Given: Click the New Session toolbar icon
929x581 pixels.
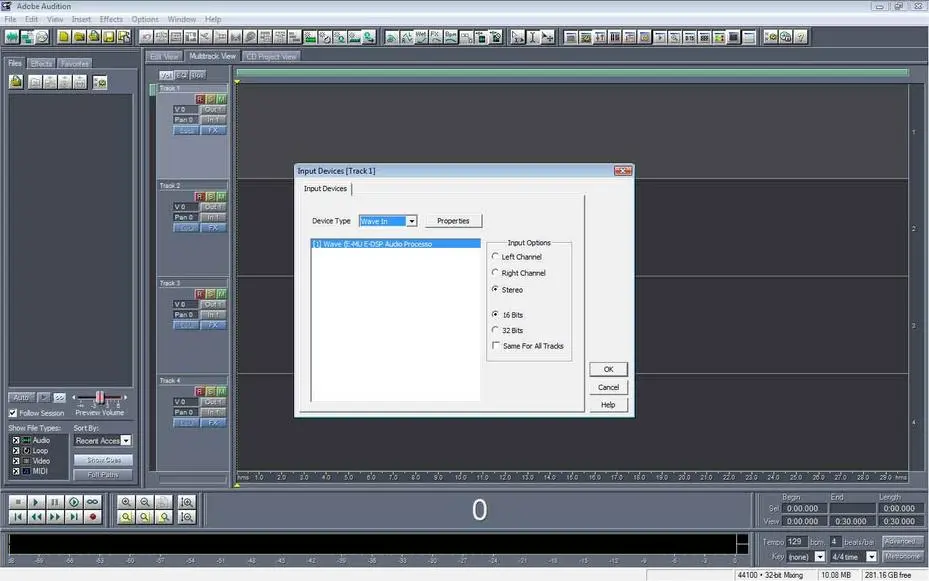Looking at the screenshot, I should click(63, 37).
